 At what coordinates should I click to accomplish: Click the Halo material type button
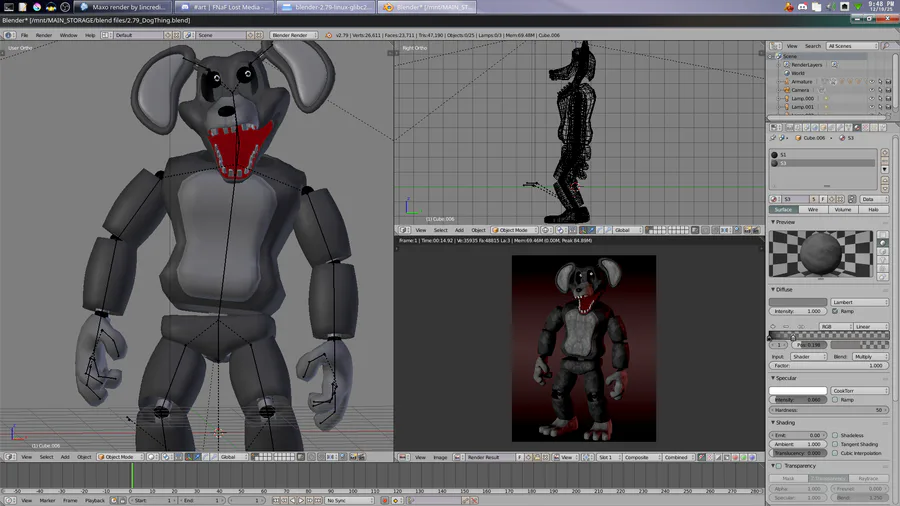click(x=873, y=210)
